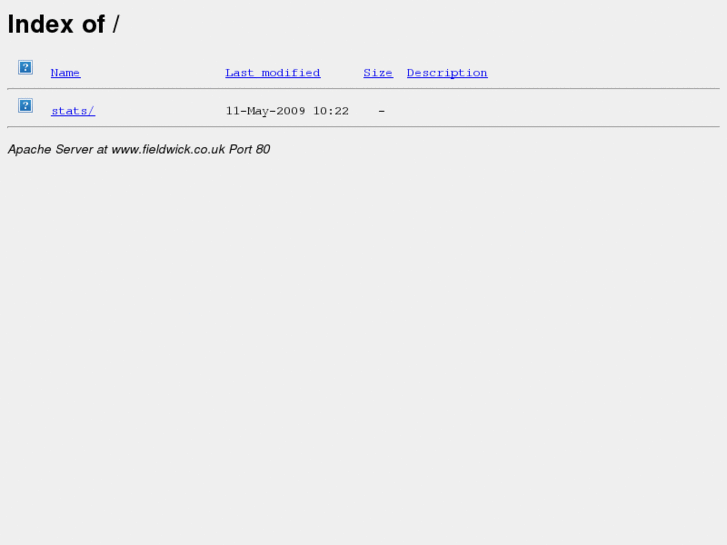Screen dimensions: 727x545
Task: Sort the listing by Description
Action: (447, 73)
